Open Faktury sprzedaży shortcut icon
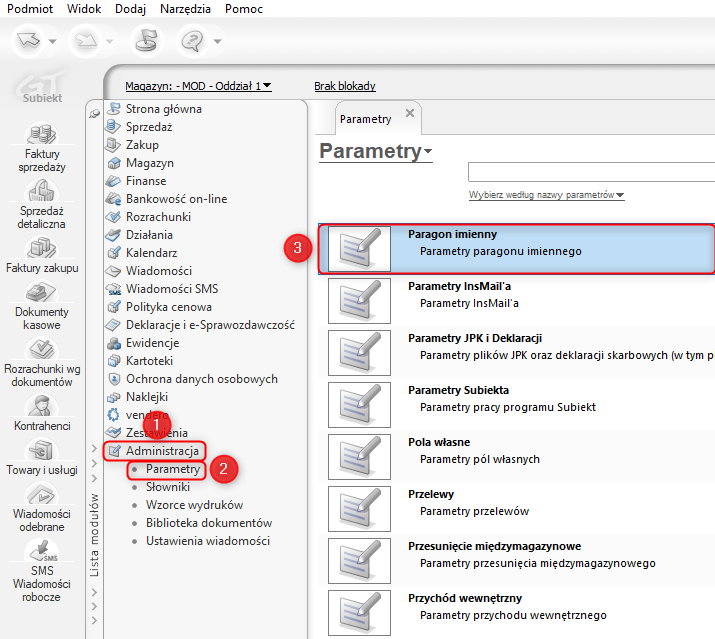715x639 pixels. click(41, 135)
